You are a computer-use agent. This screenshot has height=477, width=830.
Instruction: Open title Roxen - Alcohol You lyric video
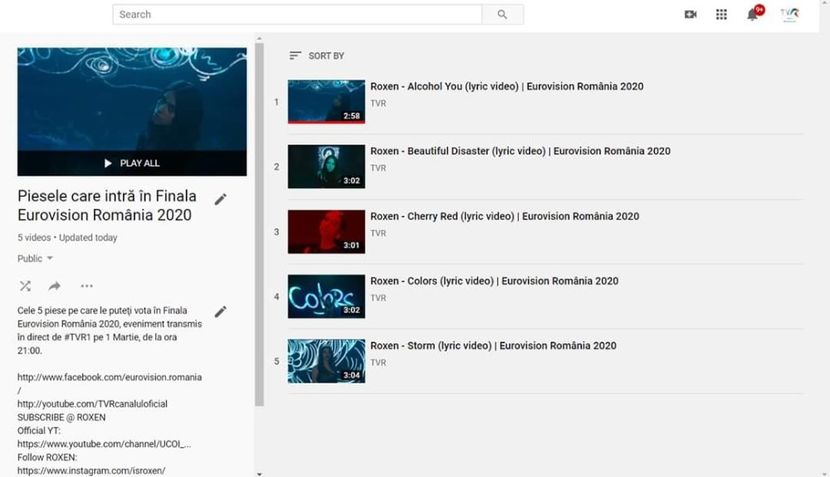click(507, 86)
